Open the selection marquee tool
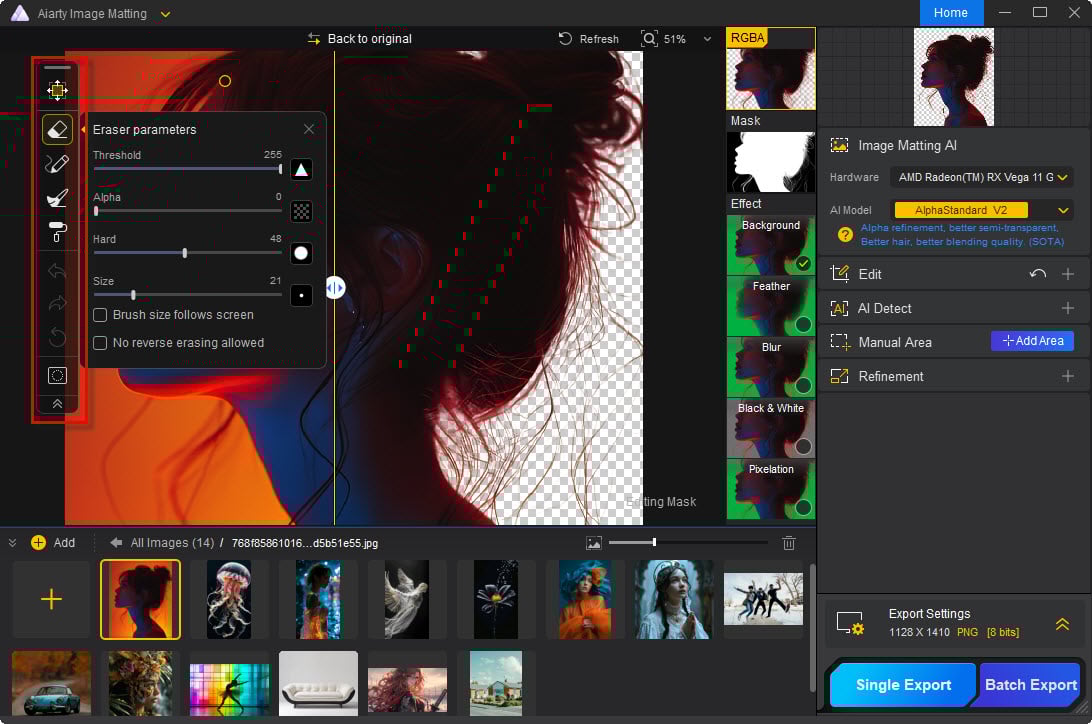This screenshot has height=724, width=1092. coord(57,375)
